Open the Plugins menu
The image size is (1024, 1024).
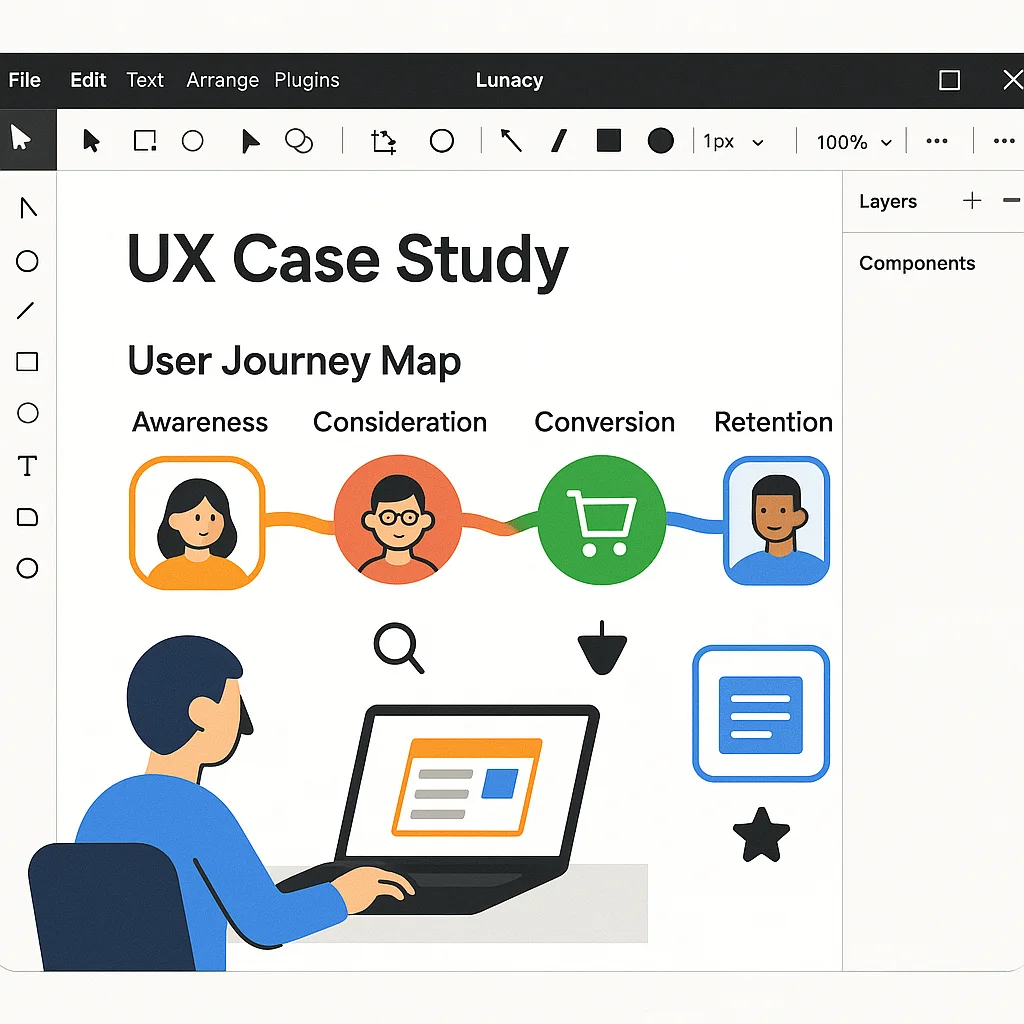pos(307,80)
